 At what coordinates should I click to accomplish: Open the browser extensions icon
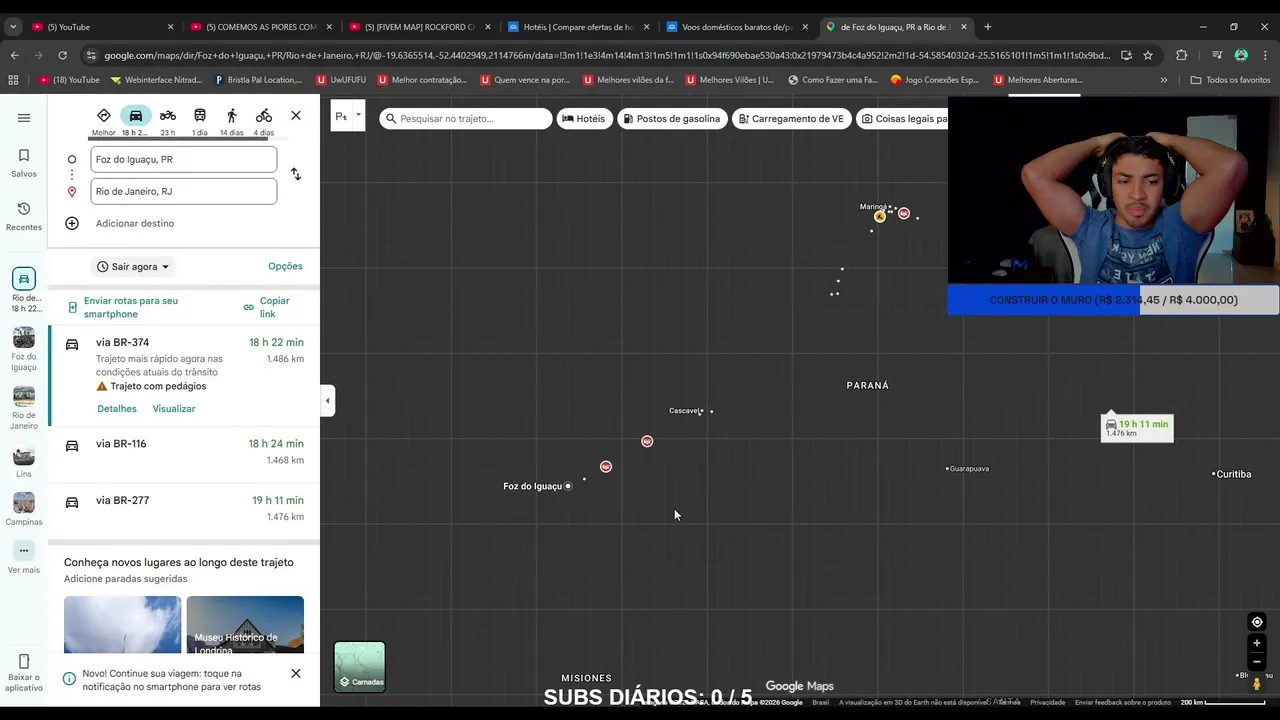(1181, 55)
